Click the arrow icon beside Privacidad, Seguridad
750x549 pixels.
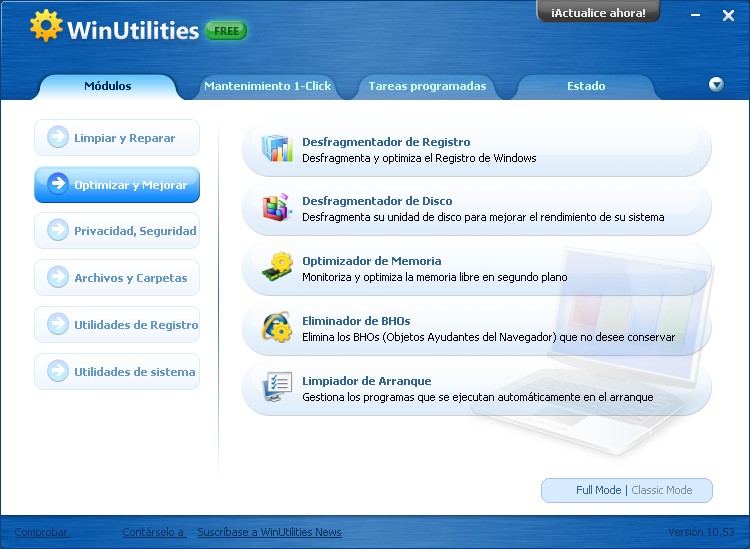point(58,230)
